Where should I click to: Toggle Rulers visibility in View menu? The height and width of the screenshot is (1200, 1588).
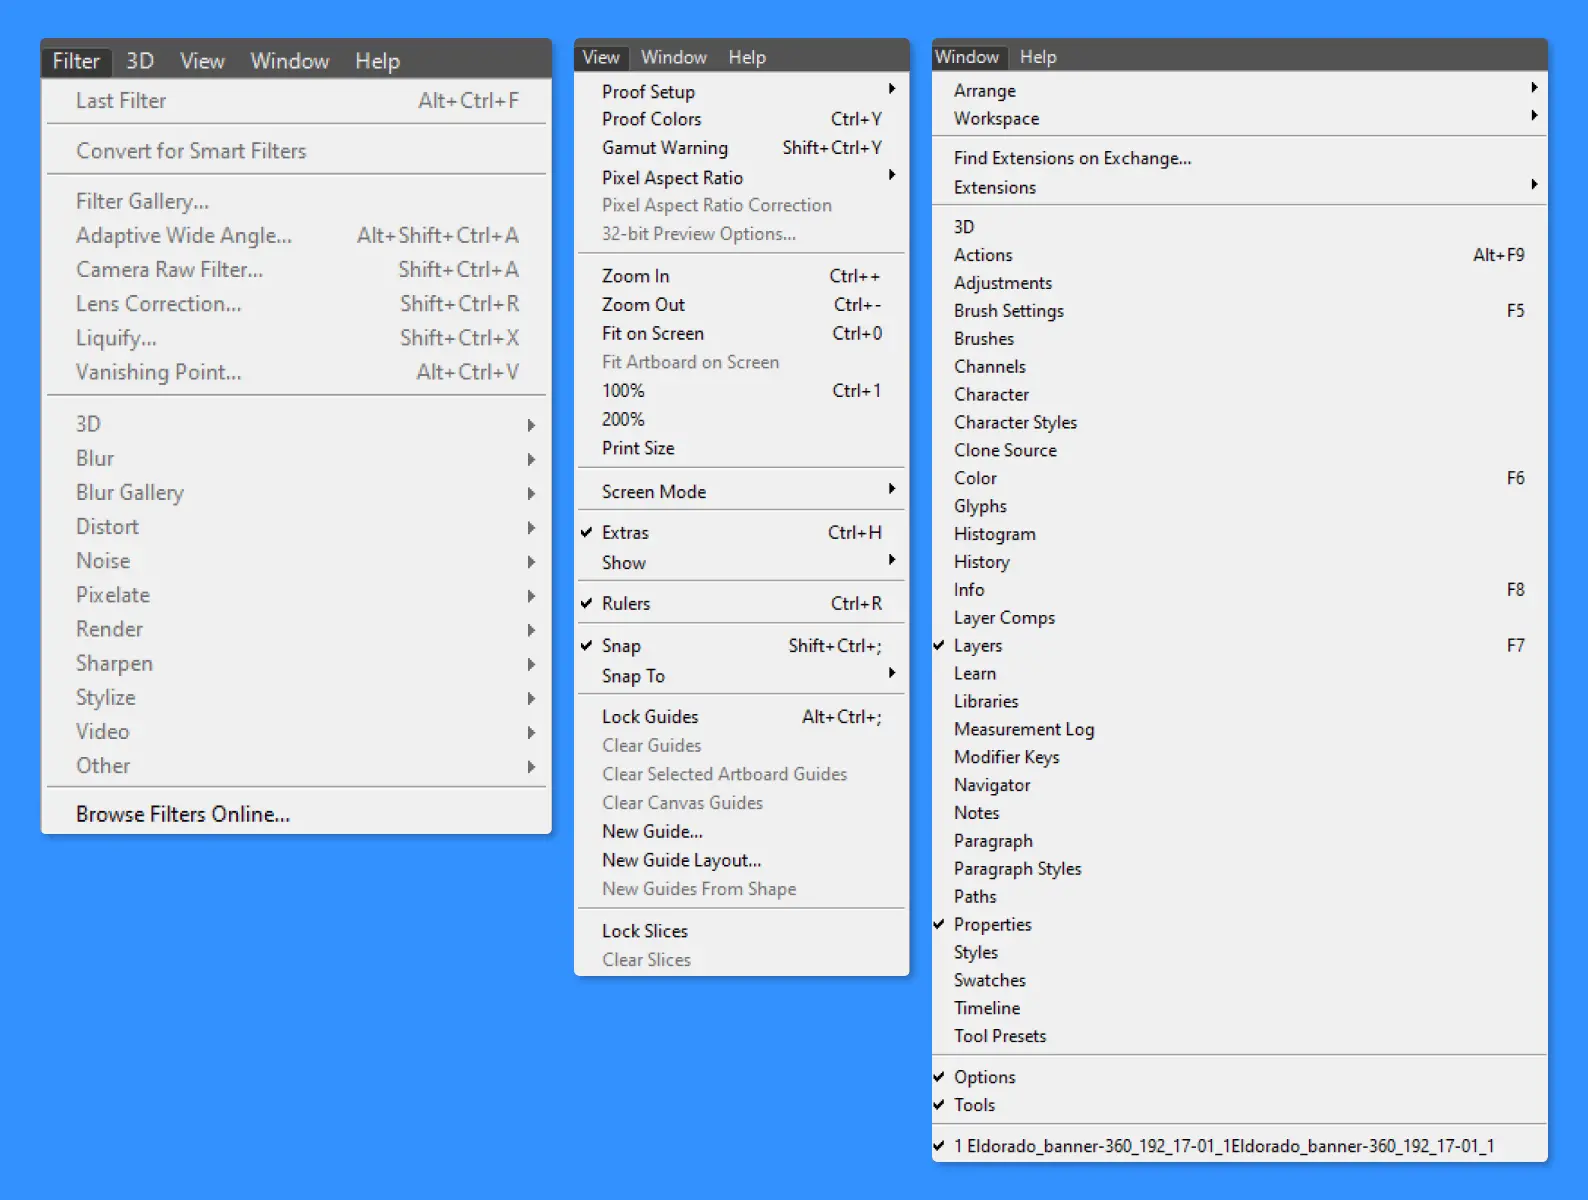[x=741, y=604]
